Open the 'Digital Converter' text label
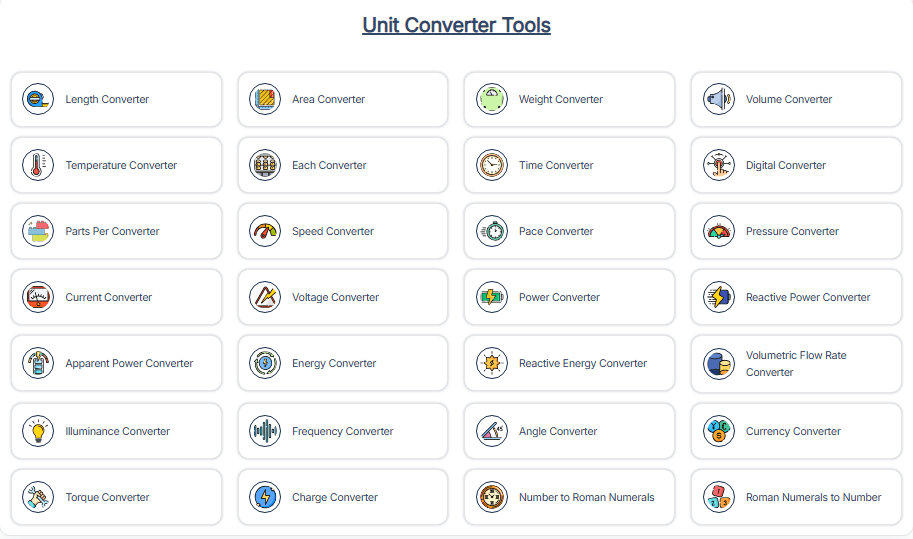913x539 pixels. click(786, 165)
